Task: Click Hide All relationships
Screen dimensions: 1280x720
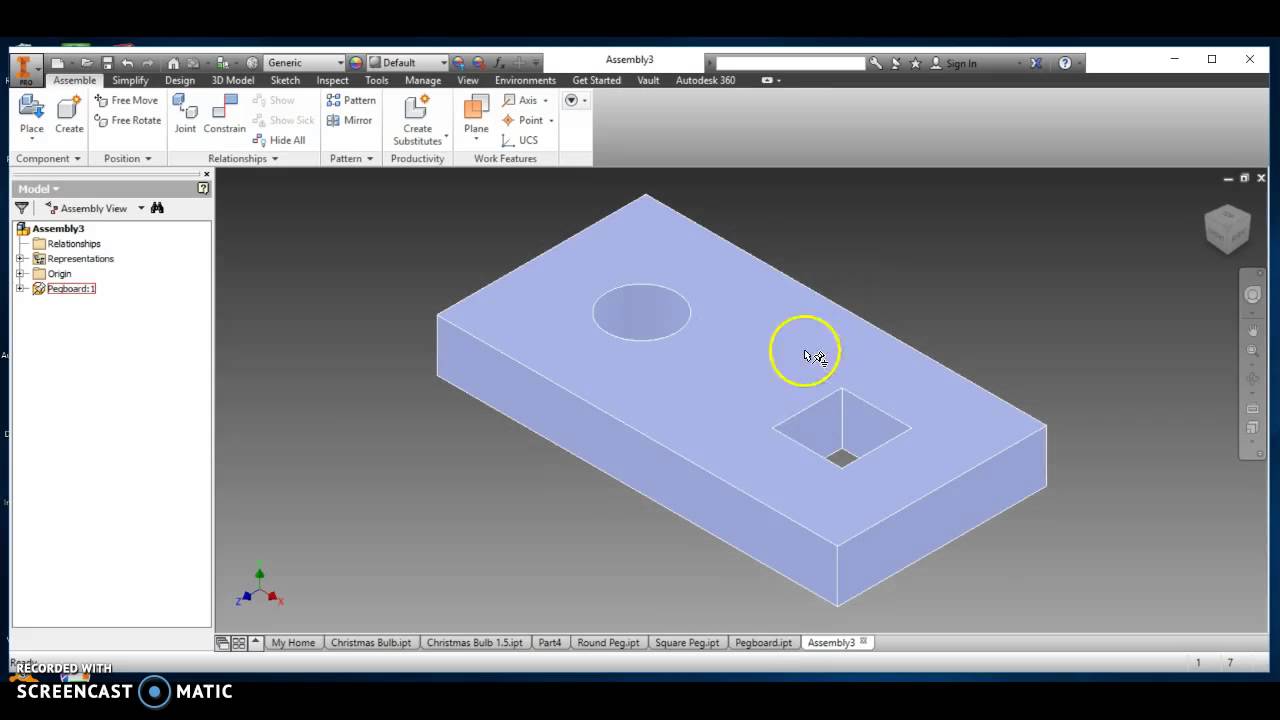Action: (279, 140)
